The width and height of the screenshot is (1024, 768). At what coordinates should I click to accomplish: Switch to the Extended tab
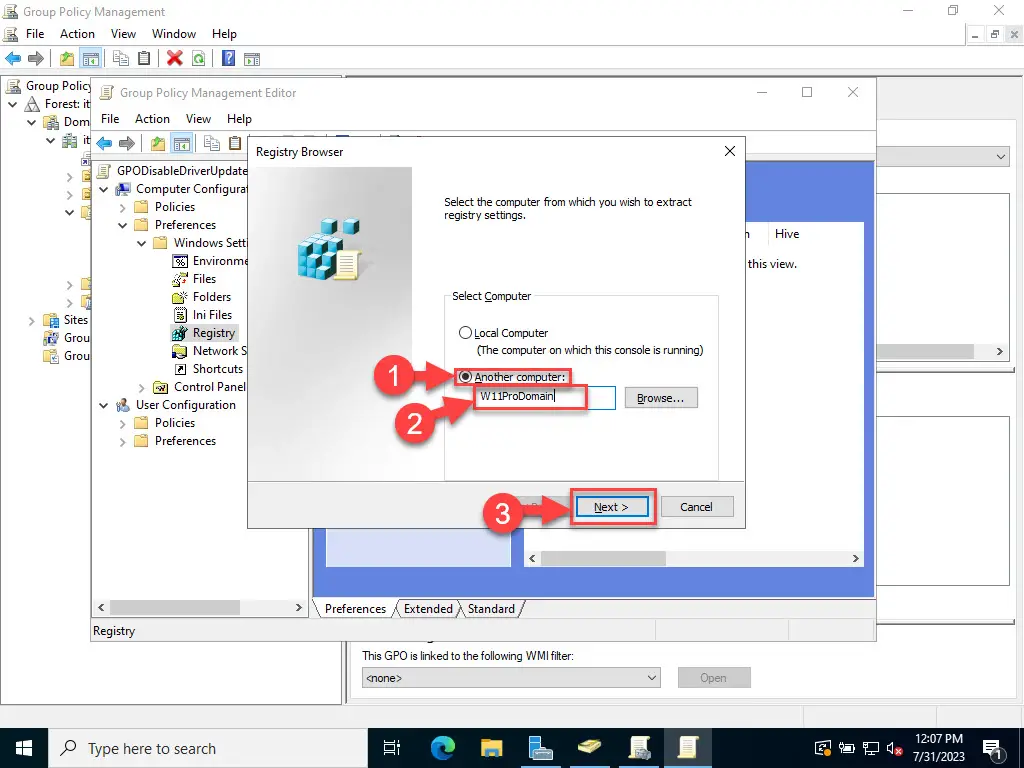(x=427, y=608)
